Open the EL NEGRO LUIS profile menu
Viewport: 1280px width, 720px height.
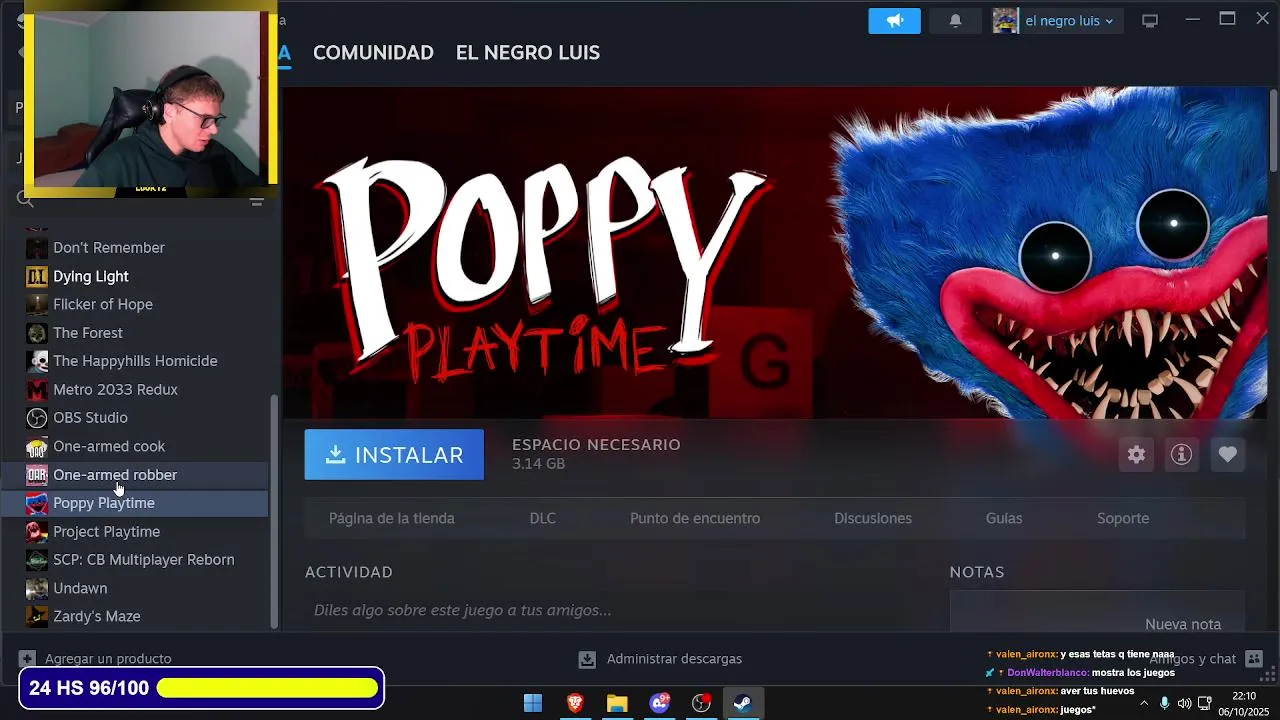tap(528, 53)
